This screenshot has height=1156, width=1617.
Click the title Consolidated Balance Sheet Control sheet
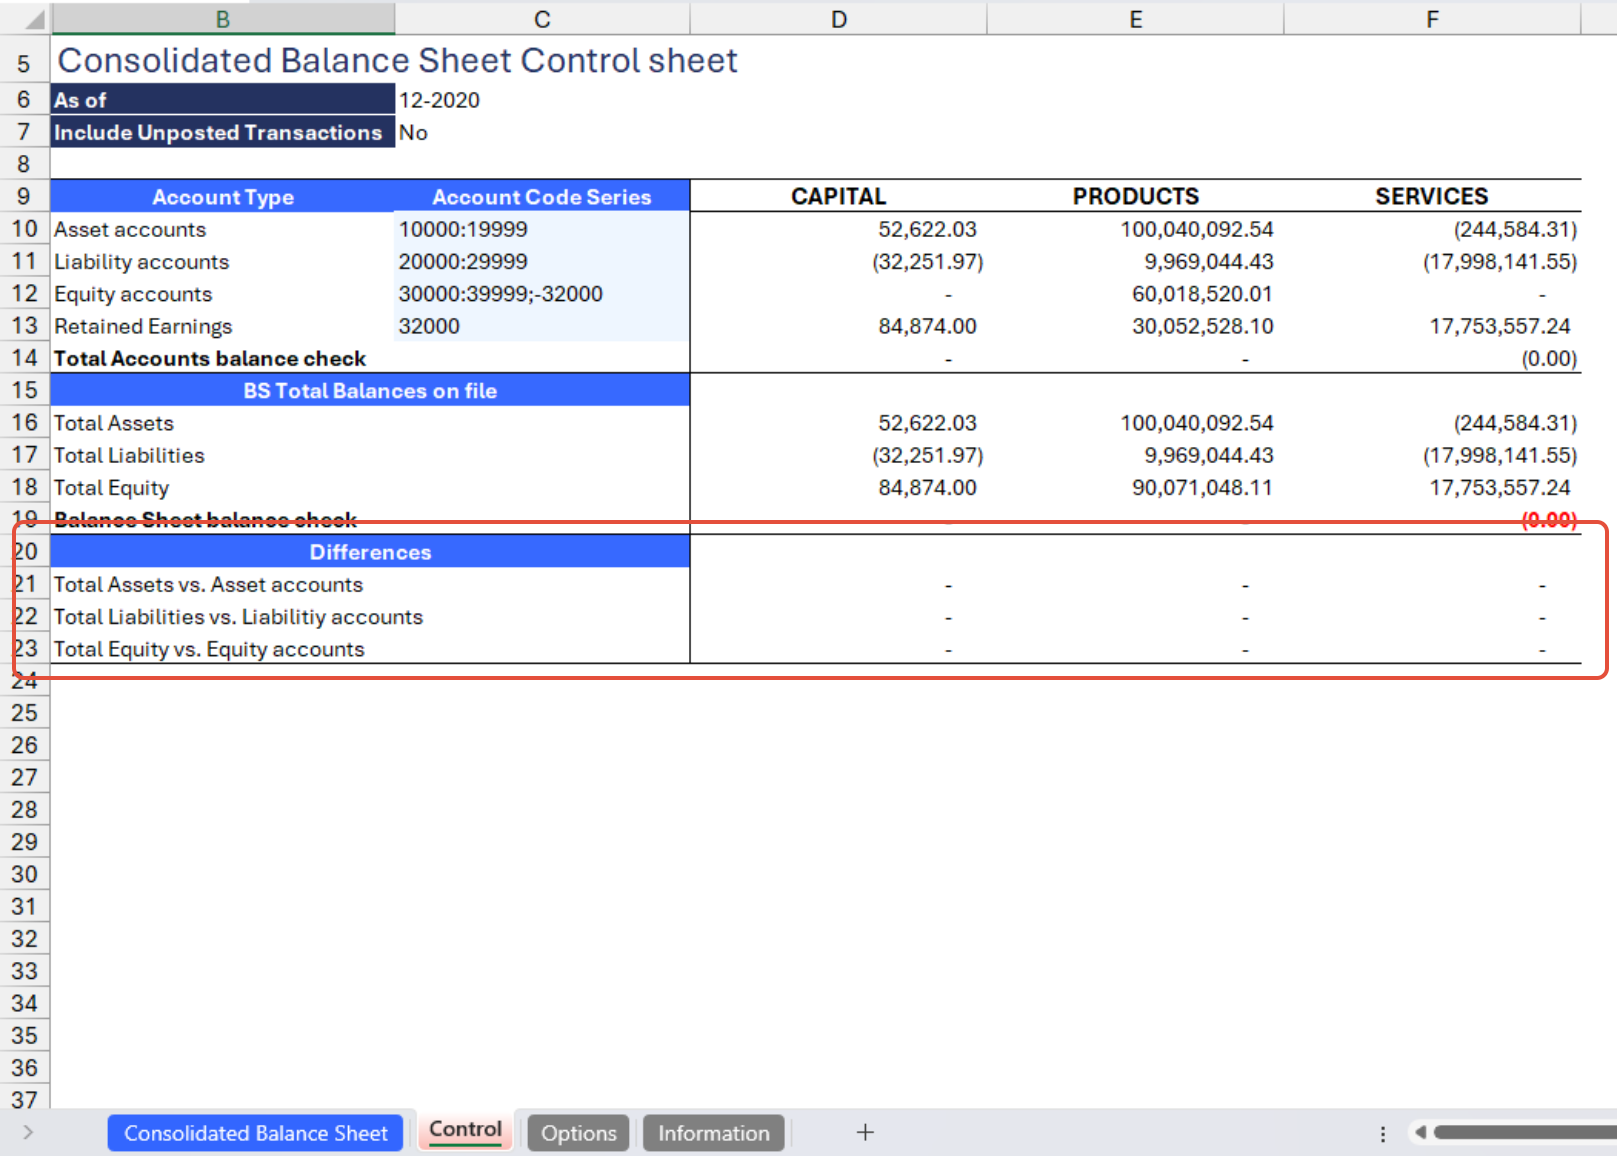click(x=397, y=60)
